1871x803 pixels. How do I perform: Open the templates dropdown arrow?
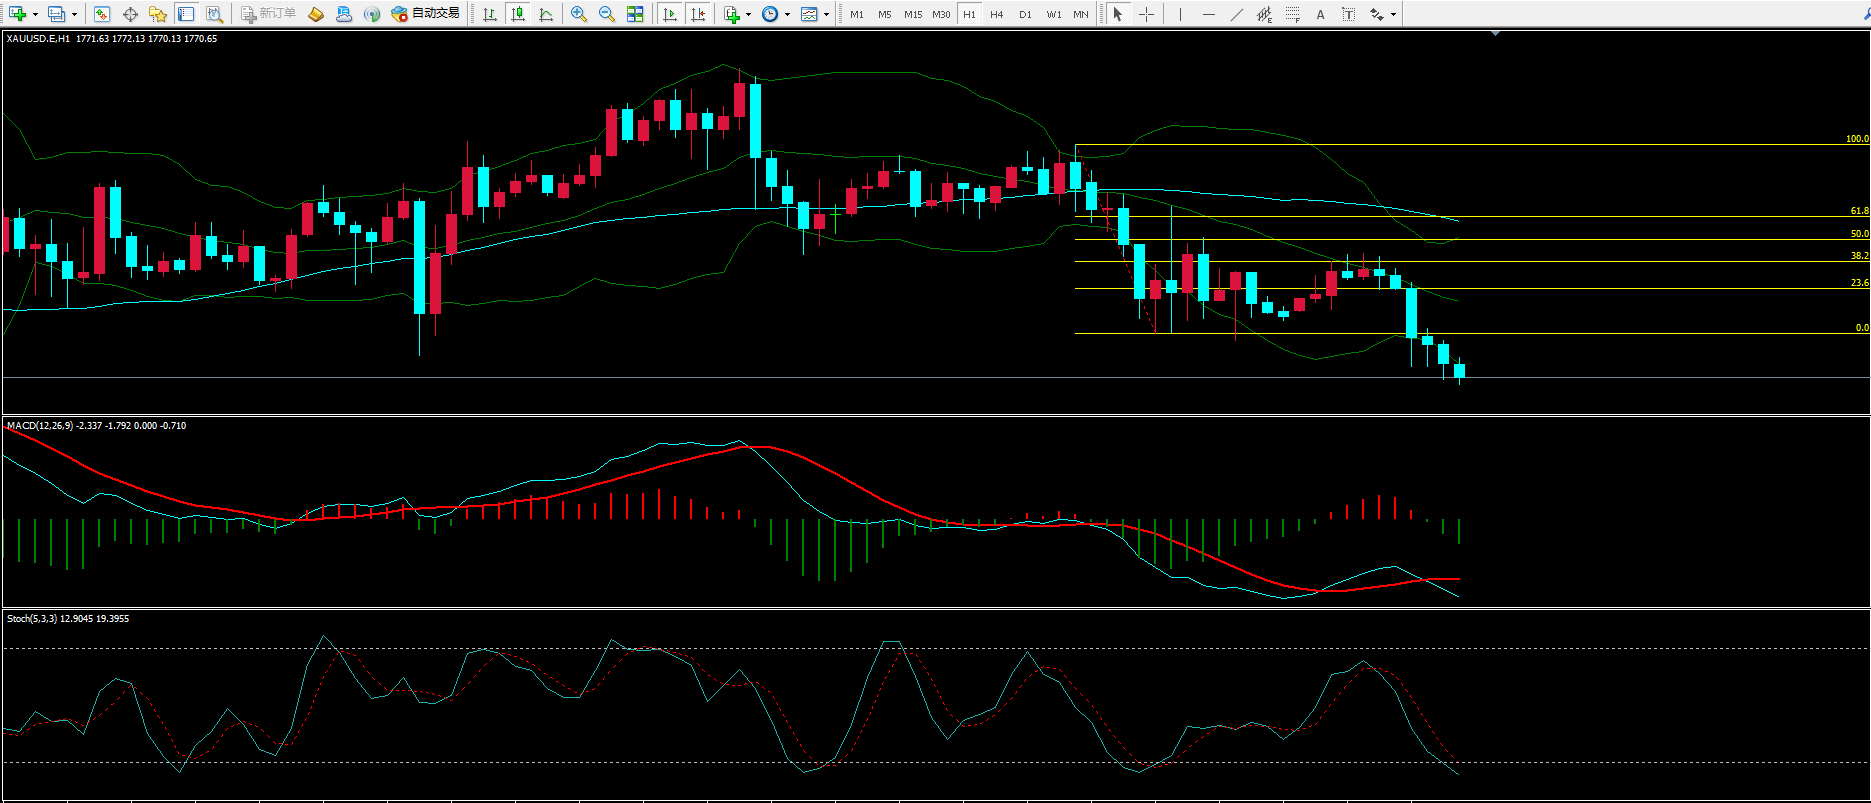click(x=826, y=14)
